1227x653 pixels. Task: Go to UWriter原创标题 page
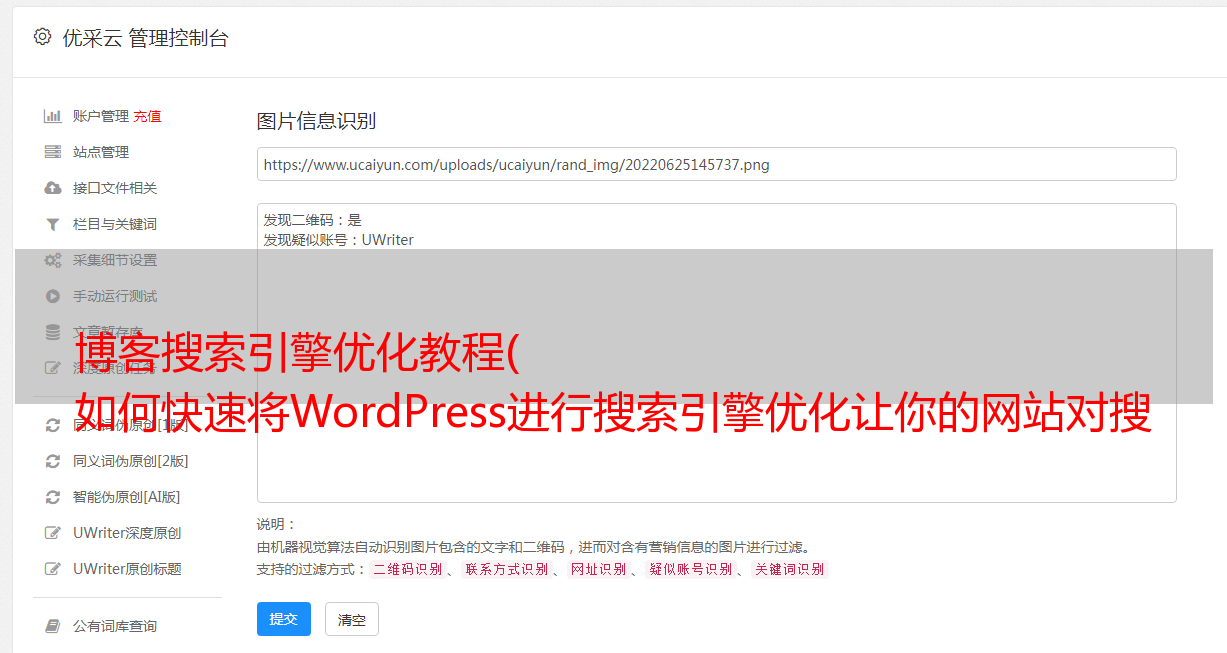click(127, 569)
